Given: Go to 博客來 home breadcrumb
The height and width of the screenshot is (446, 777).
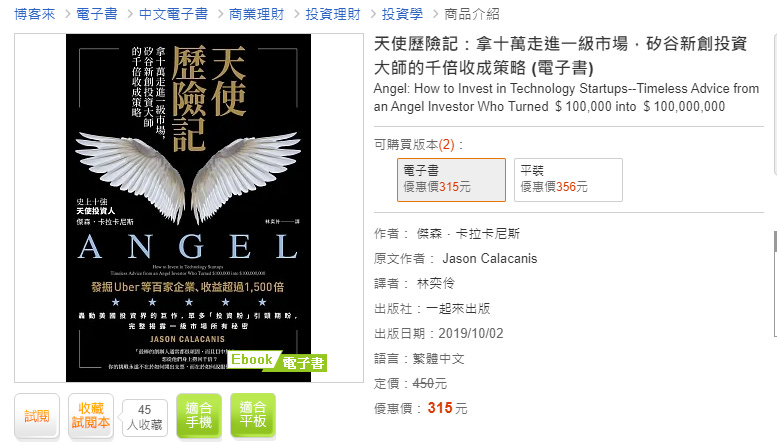Looking at the screenshot, I should click(x=35, y=14).
